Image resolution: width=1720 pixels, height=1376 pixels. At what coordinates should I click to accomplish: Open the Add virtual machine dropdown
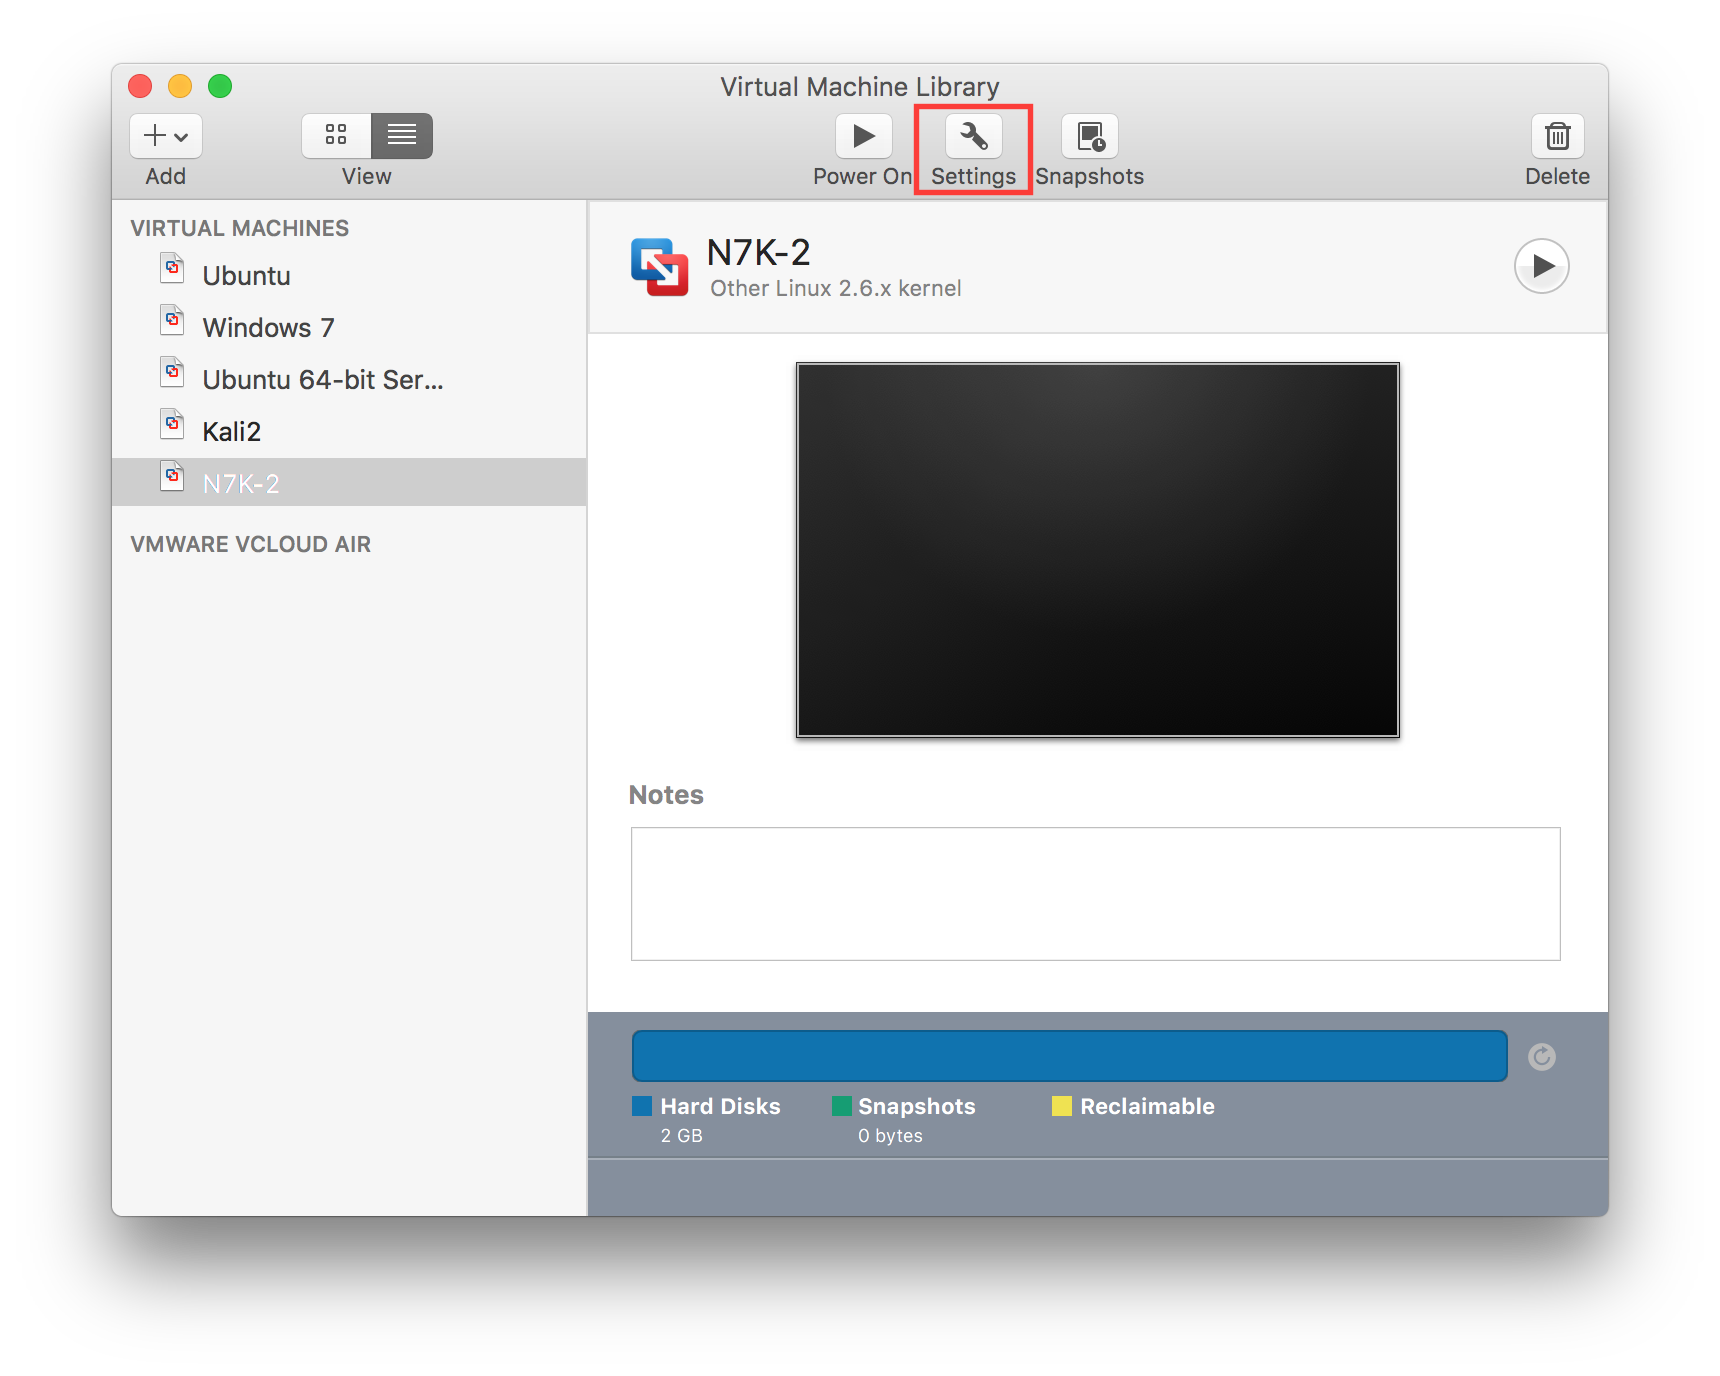point(166,136)
